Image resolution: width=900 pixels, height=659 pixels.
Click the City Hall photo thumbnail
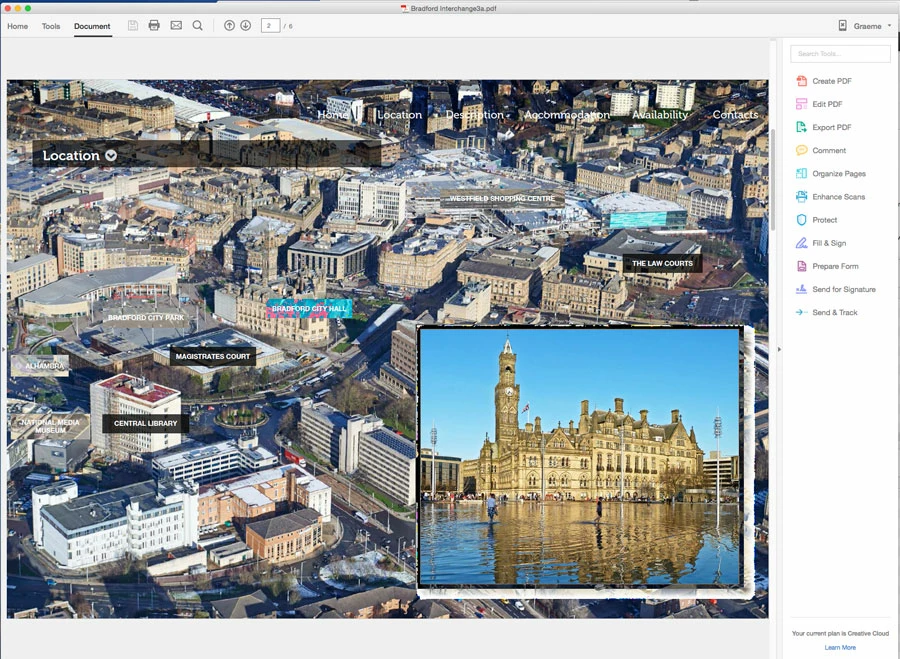[x=580, y=457]
